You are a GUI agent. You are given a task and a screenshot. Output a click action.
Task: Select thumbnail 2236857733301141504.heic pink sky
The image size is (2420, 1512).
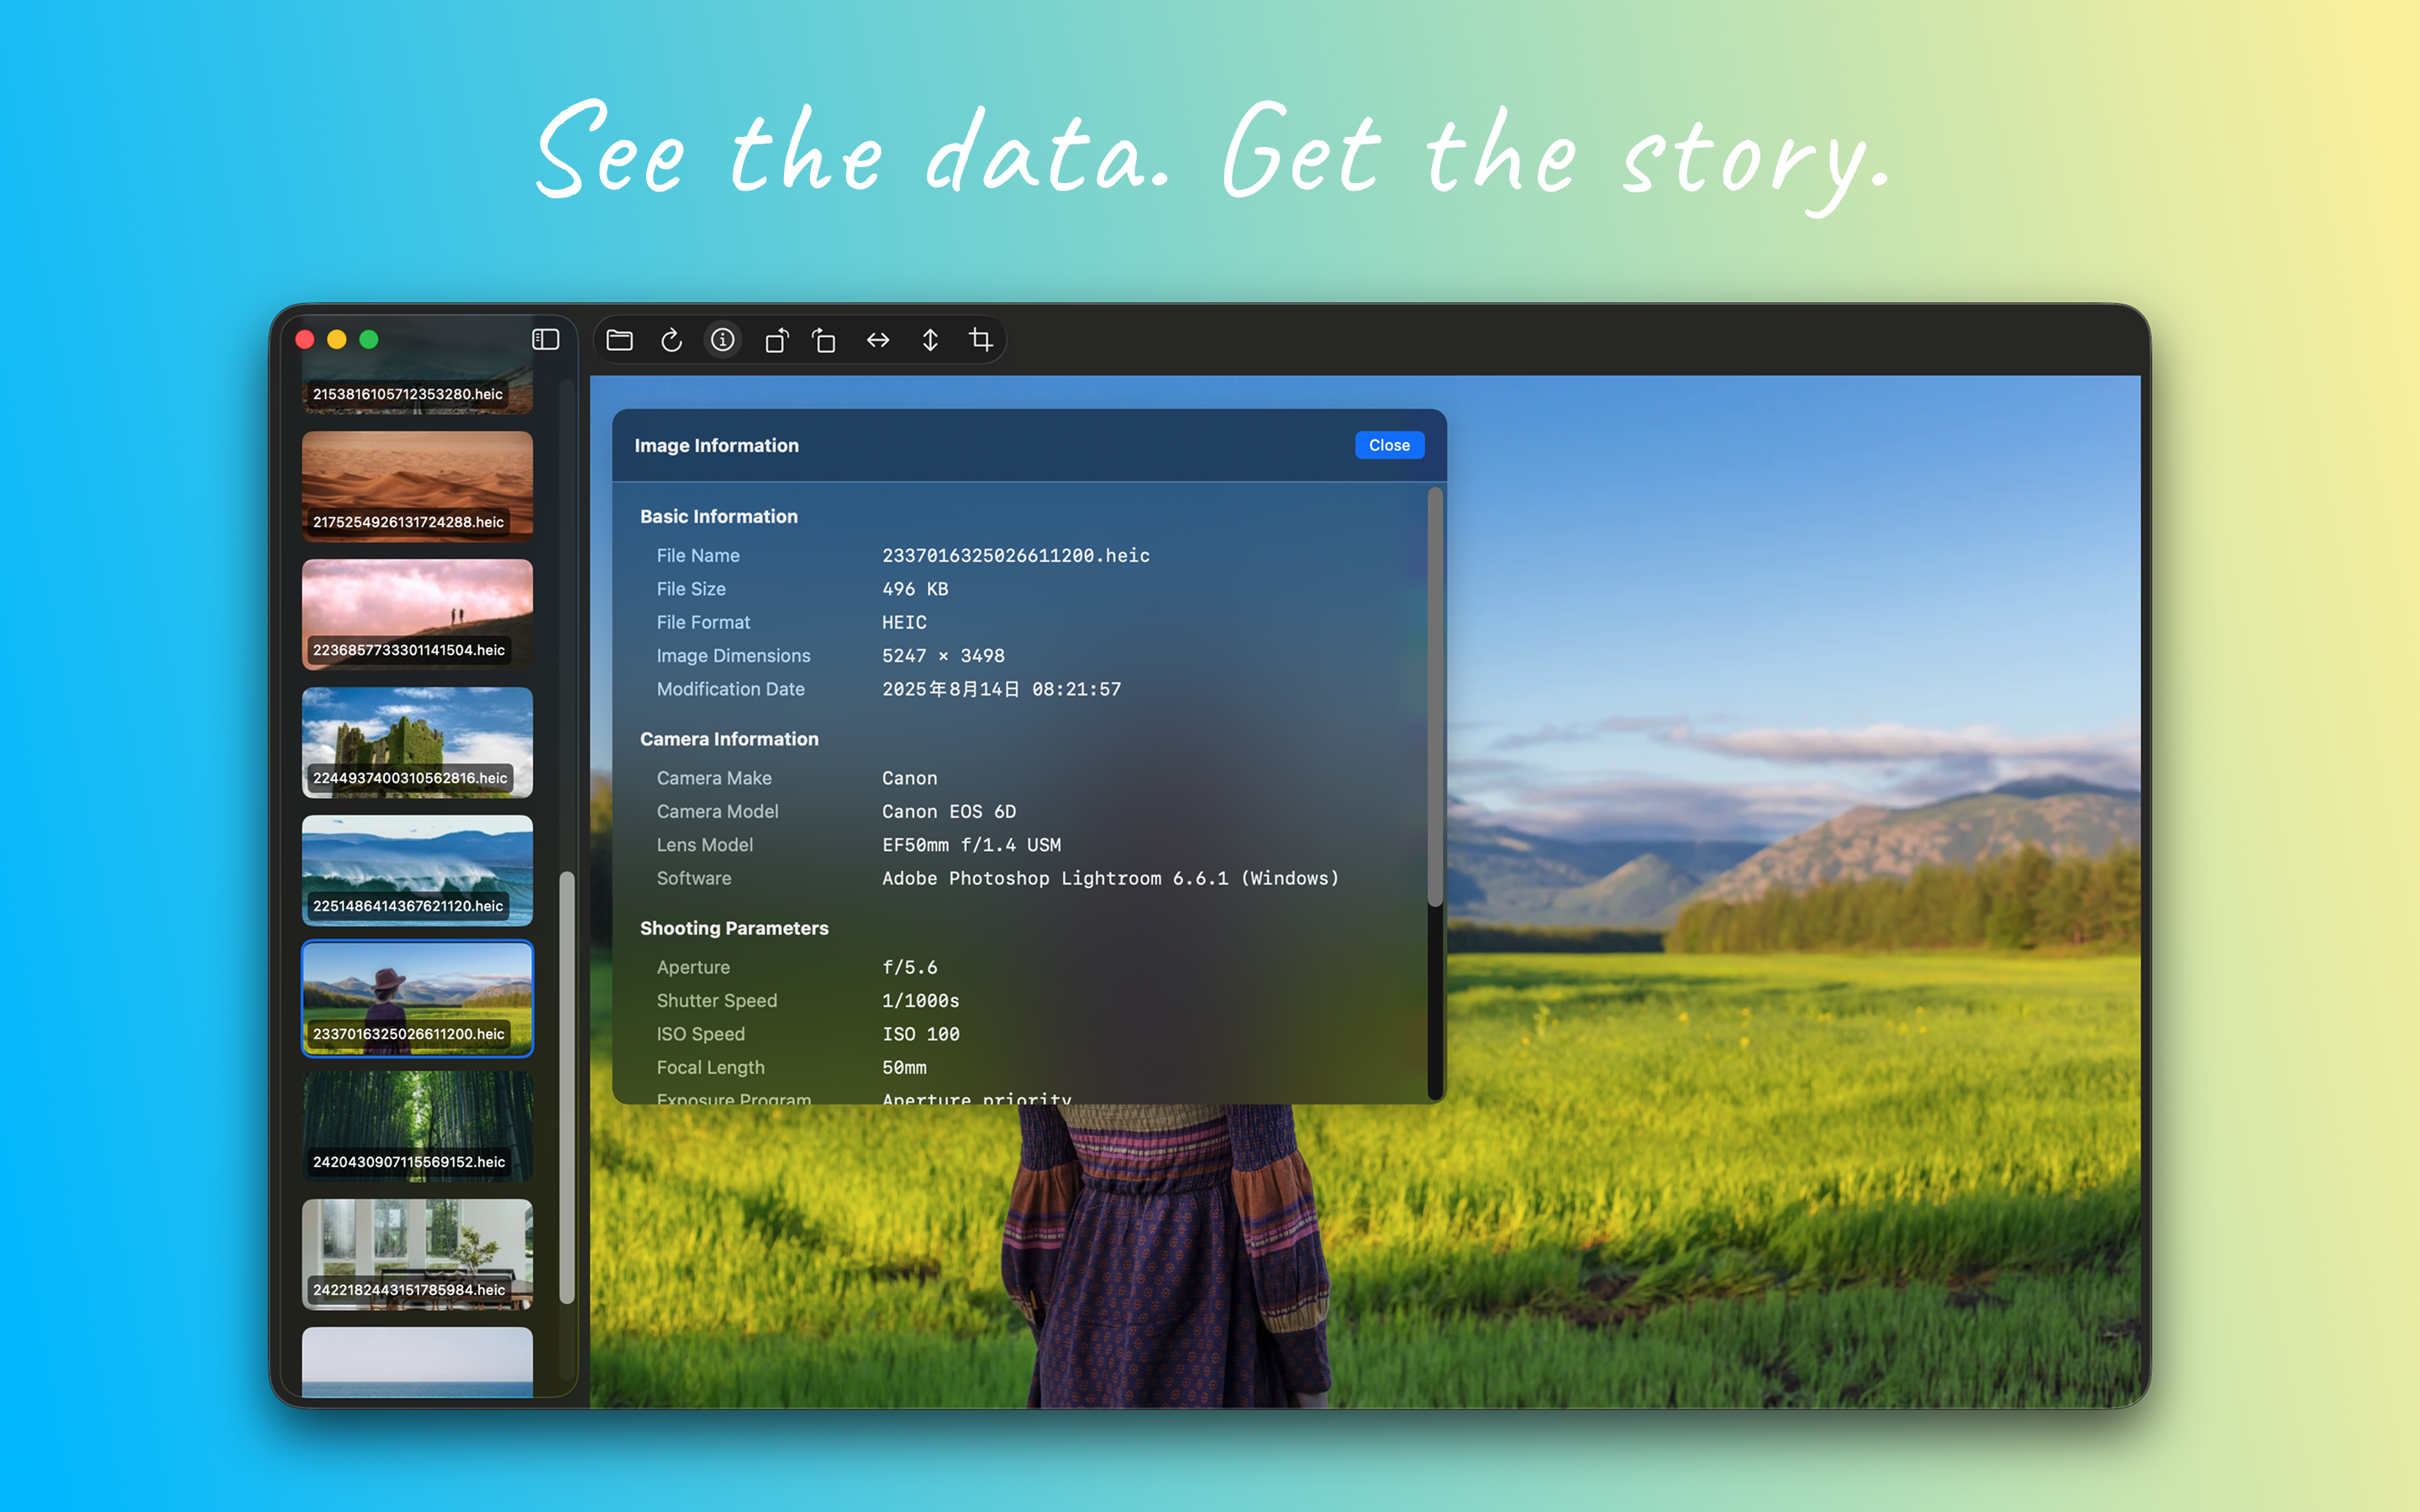pyautogui.click(x=417, y=613)
